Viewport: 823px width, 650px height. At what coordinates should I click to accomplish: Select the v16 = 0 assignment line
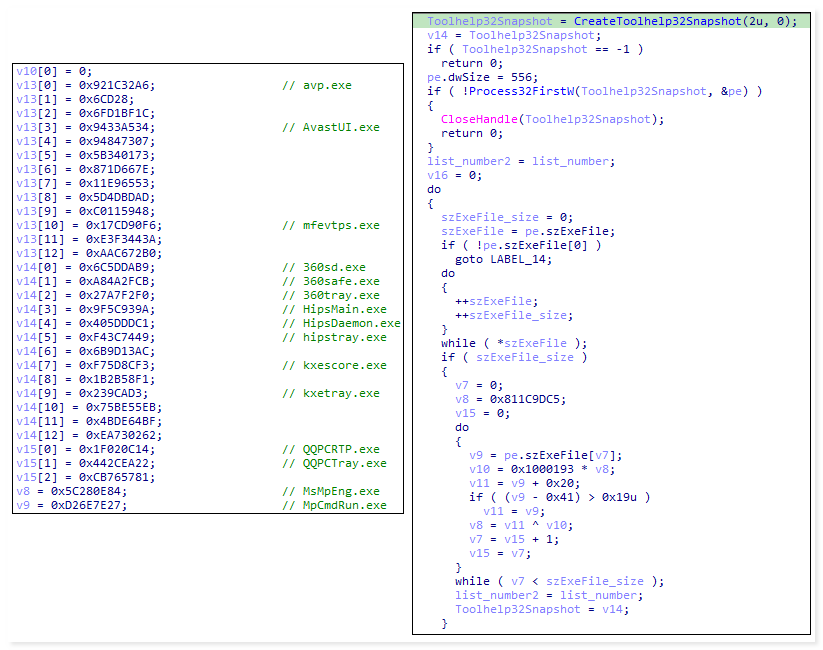tap(454, 175)
